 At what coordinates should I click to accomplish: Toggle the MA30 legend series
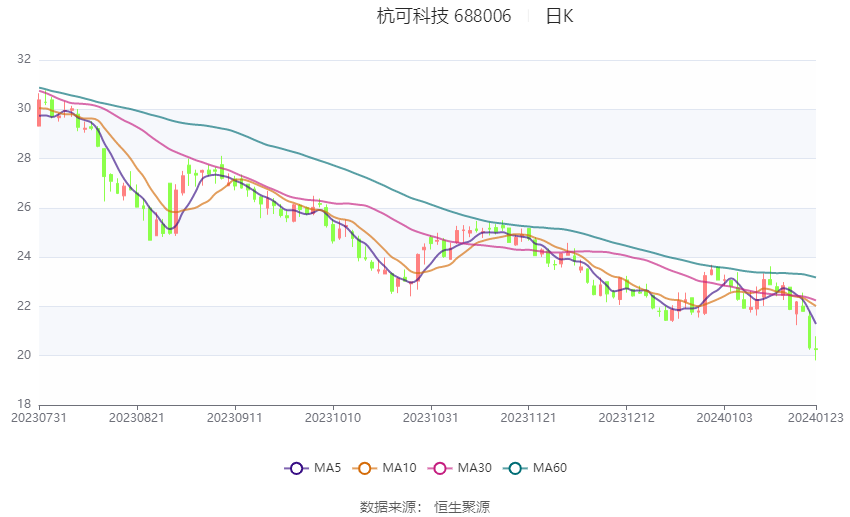(460, 468)
